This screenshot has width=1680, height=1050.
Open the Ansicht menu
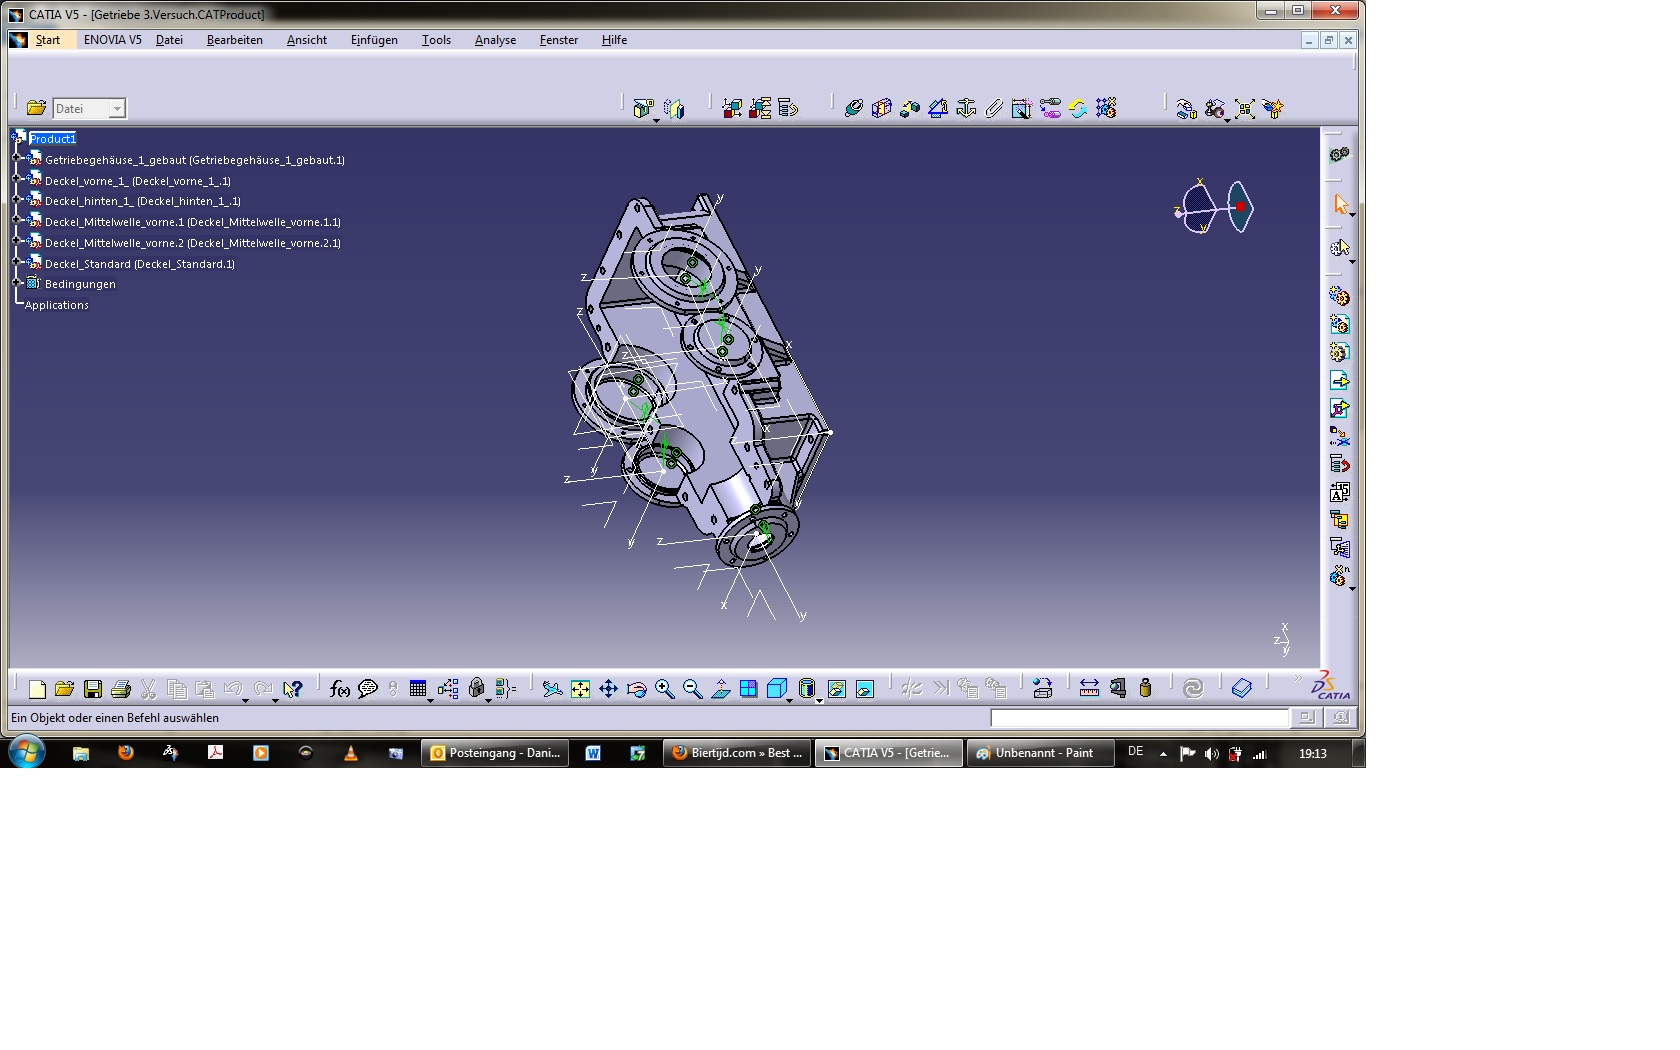[x=307, y=40]
